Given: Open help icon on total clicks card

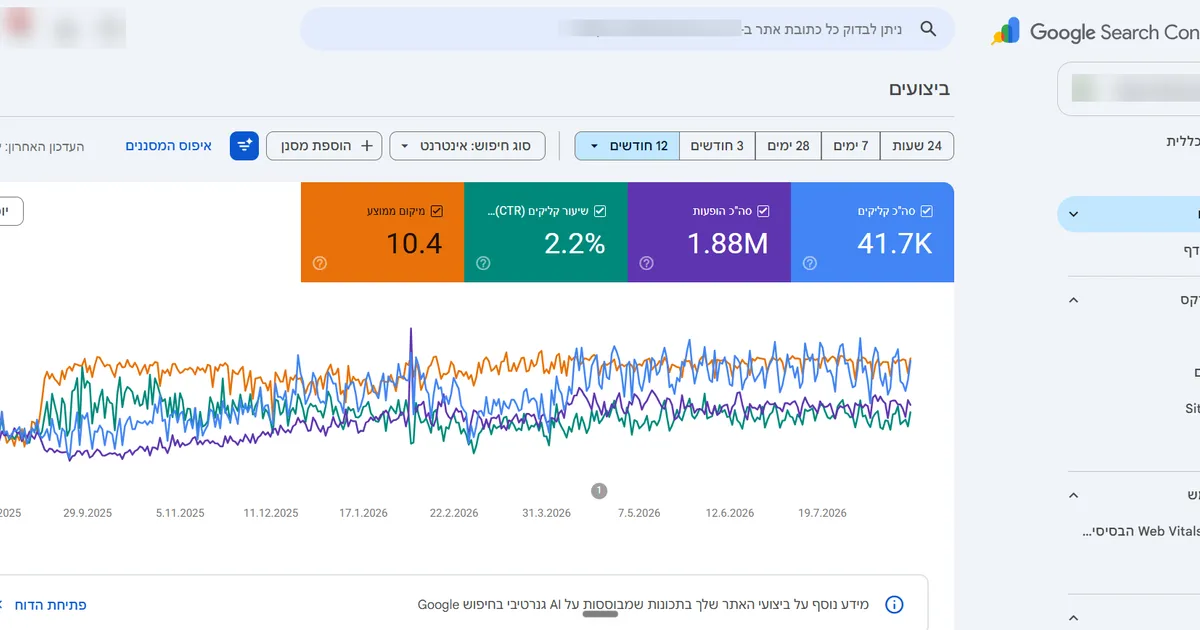Looking at the screenshot, I should point(810,263).
